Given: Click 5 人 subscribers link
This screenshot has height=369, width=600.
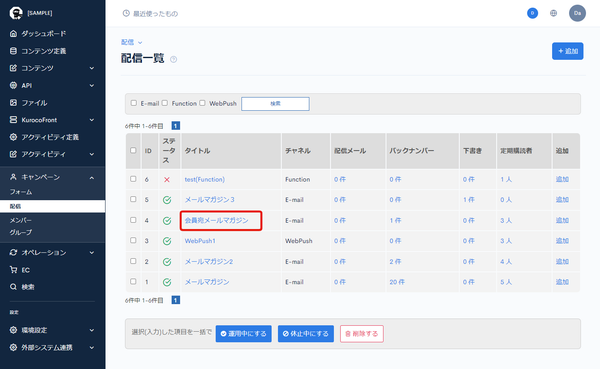Looking at the screenshot, I should 506,282.
